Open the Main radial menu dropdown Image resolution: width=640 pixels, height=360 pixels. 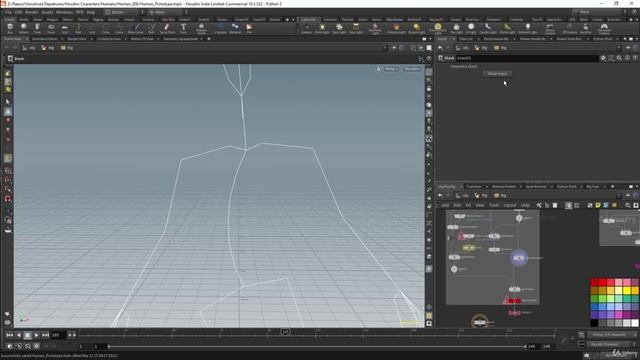point(165,12)
